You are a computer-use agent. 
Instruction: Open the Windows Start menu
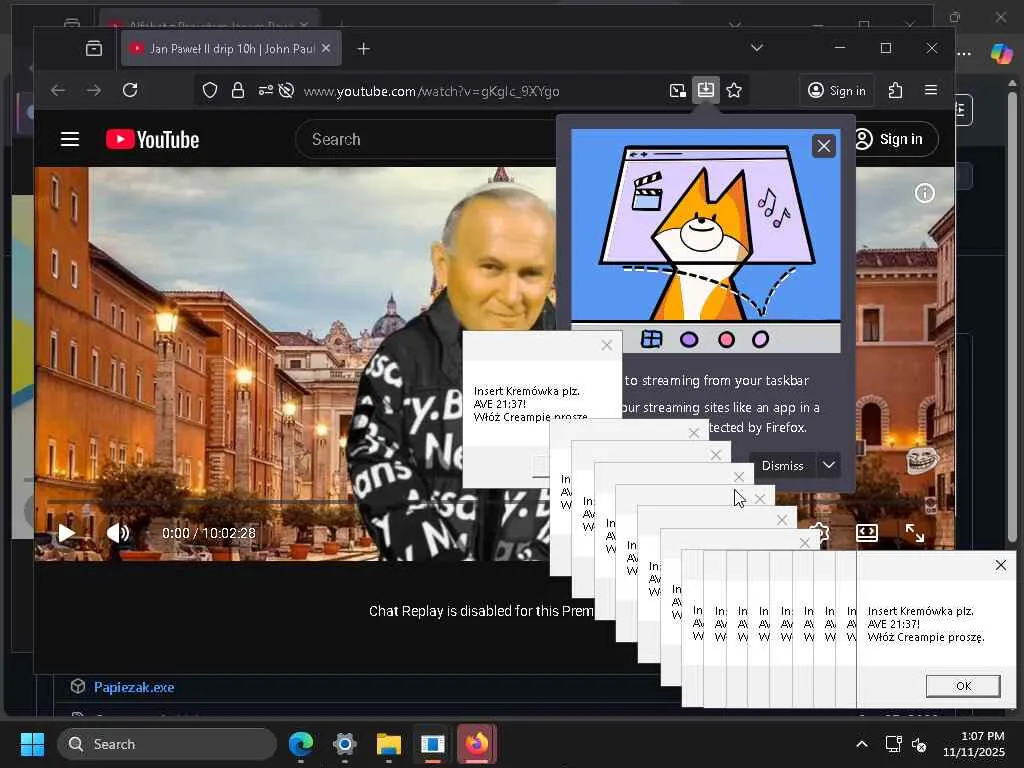coord(32,744)
